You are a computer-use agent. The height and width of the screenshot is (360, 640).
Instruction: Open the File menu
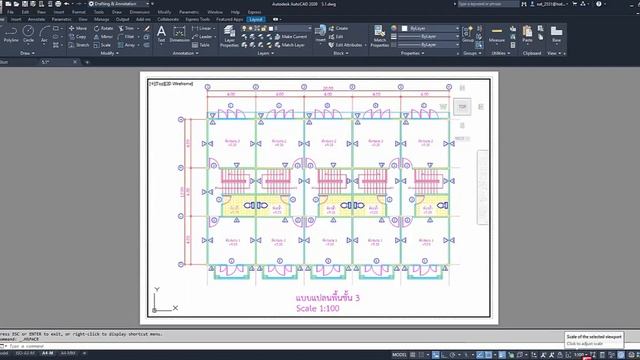10,12
